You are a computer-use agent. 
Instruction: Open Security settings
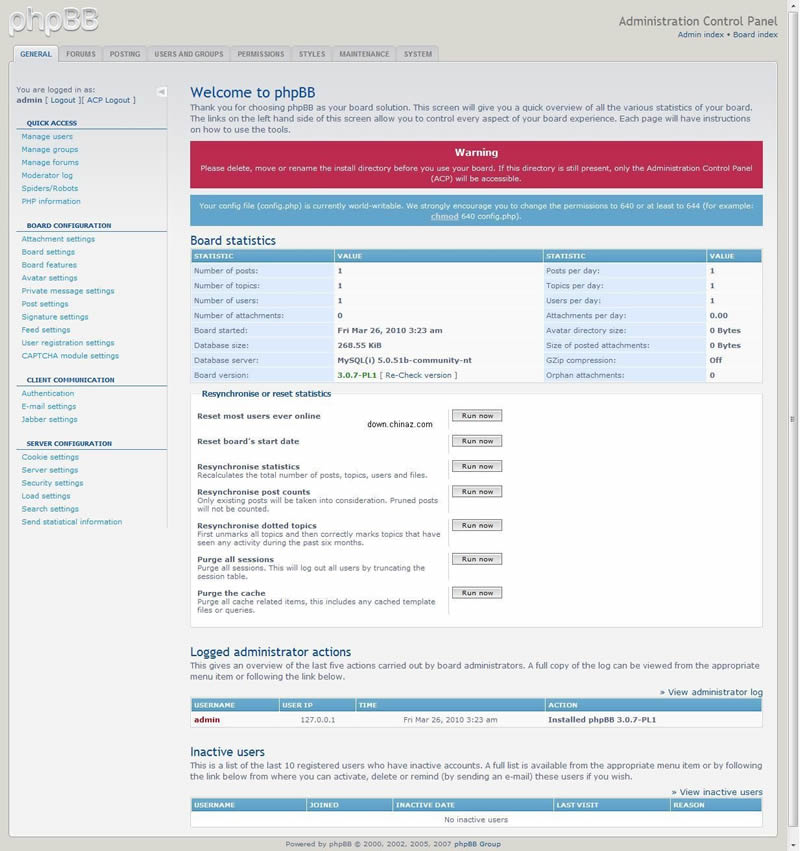click(x=53, y=483)
